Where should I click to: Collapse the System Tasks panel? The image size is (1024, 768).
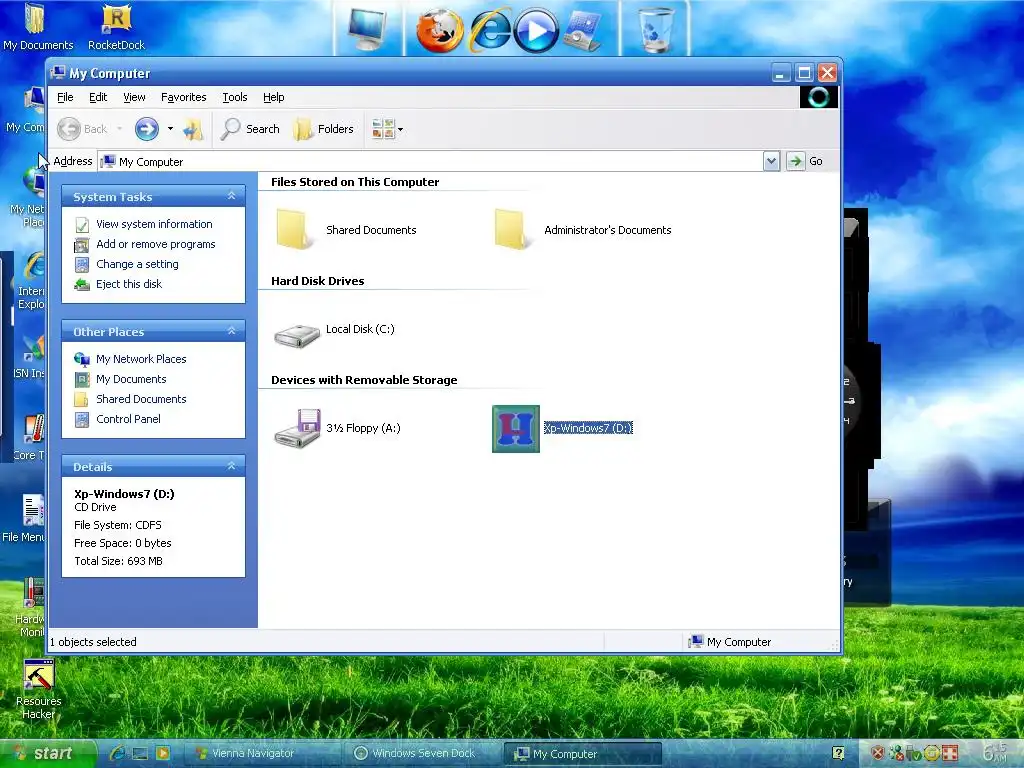[231, 196]
